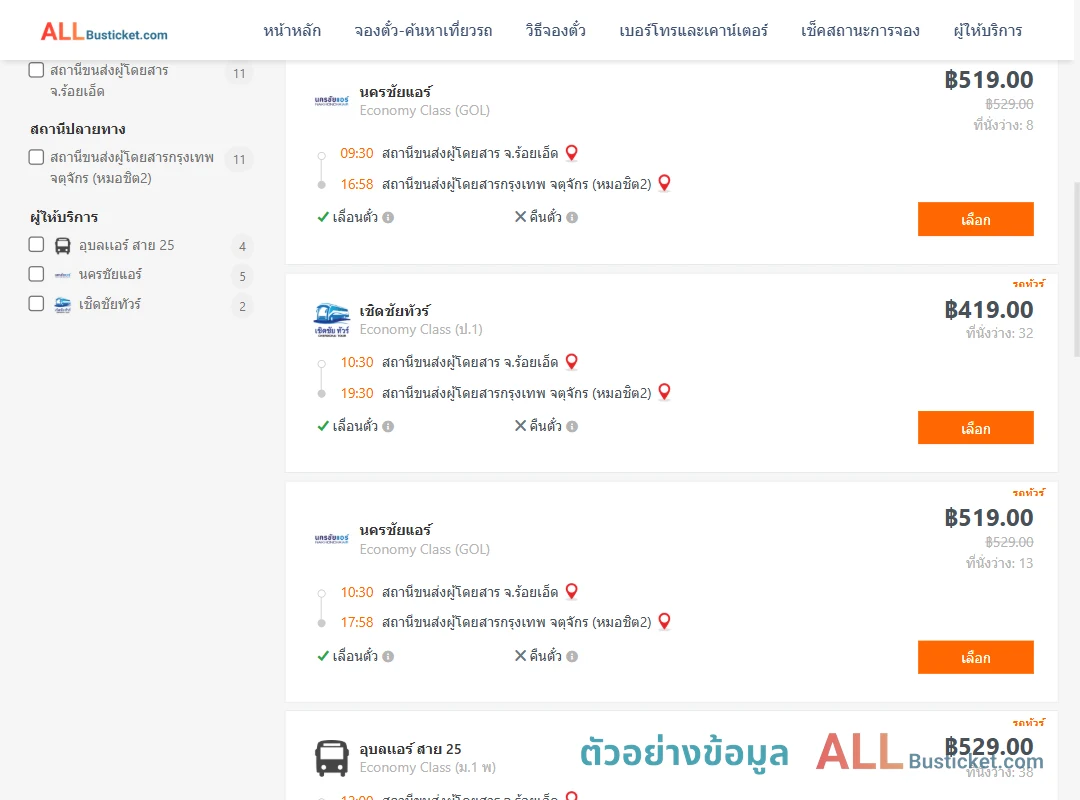Click 09:30 departure time text
Image resolution: width=1080 pixels, height=800 pixels.
point(357,154)
